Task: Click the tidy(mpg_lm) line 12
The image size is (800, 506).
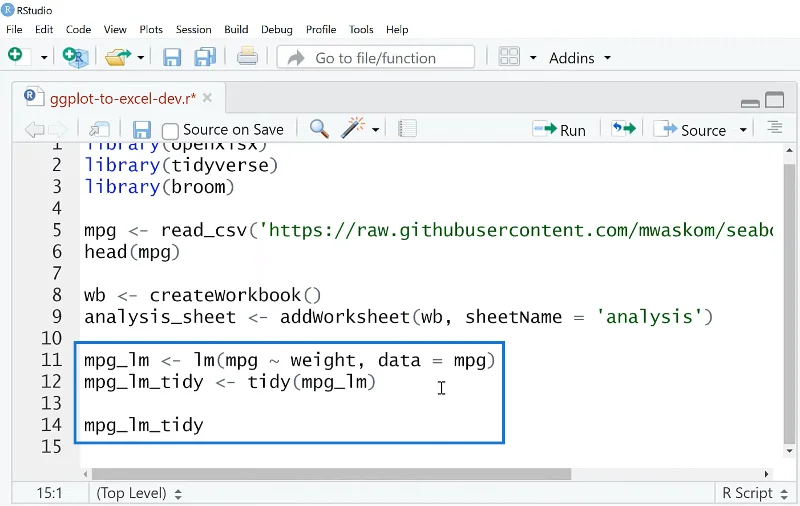Action: coord(230,382)
